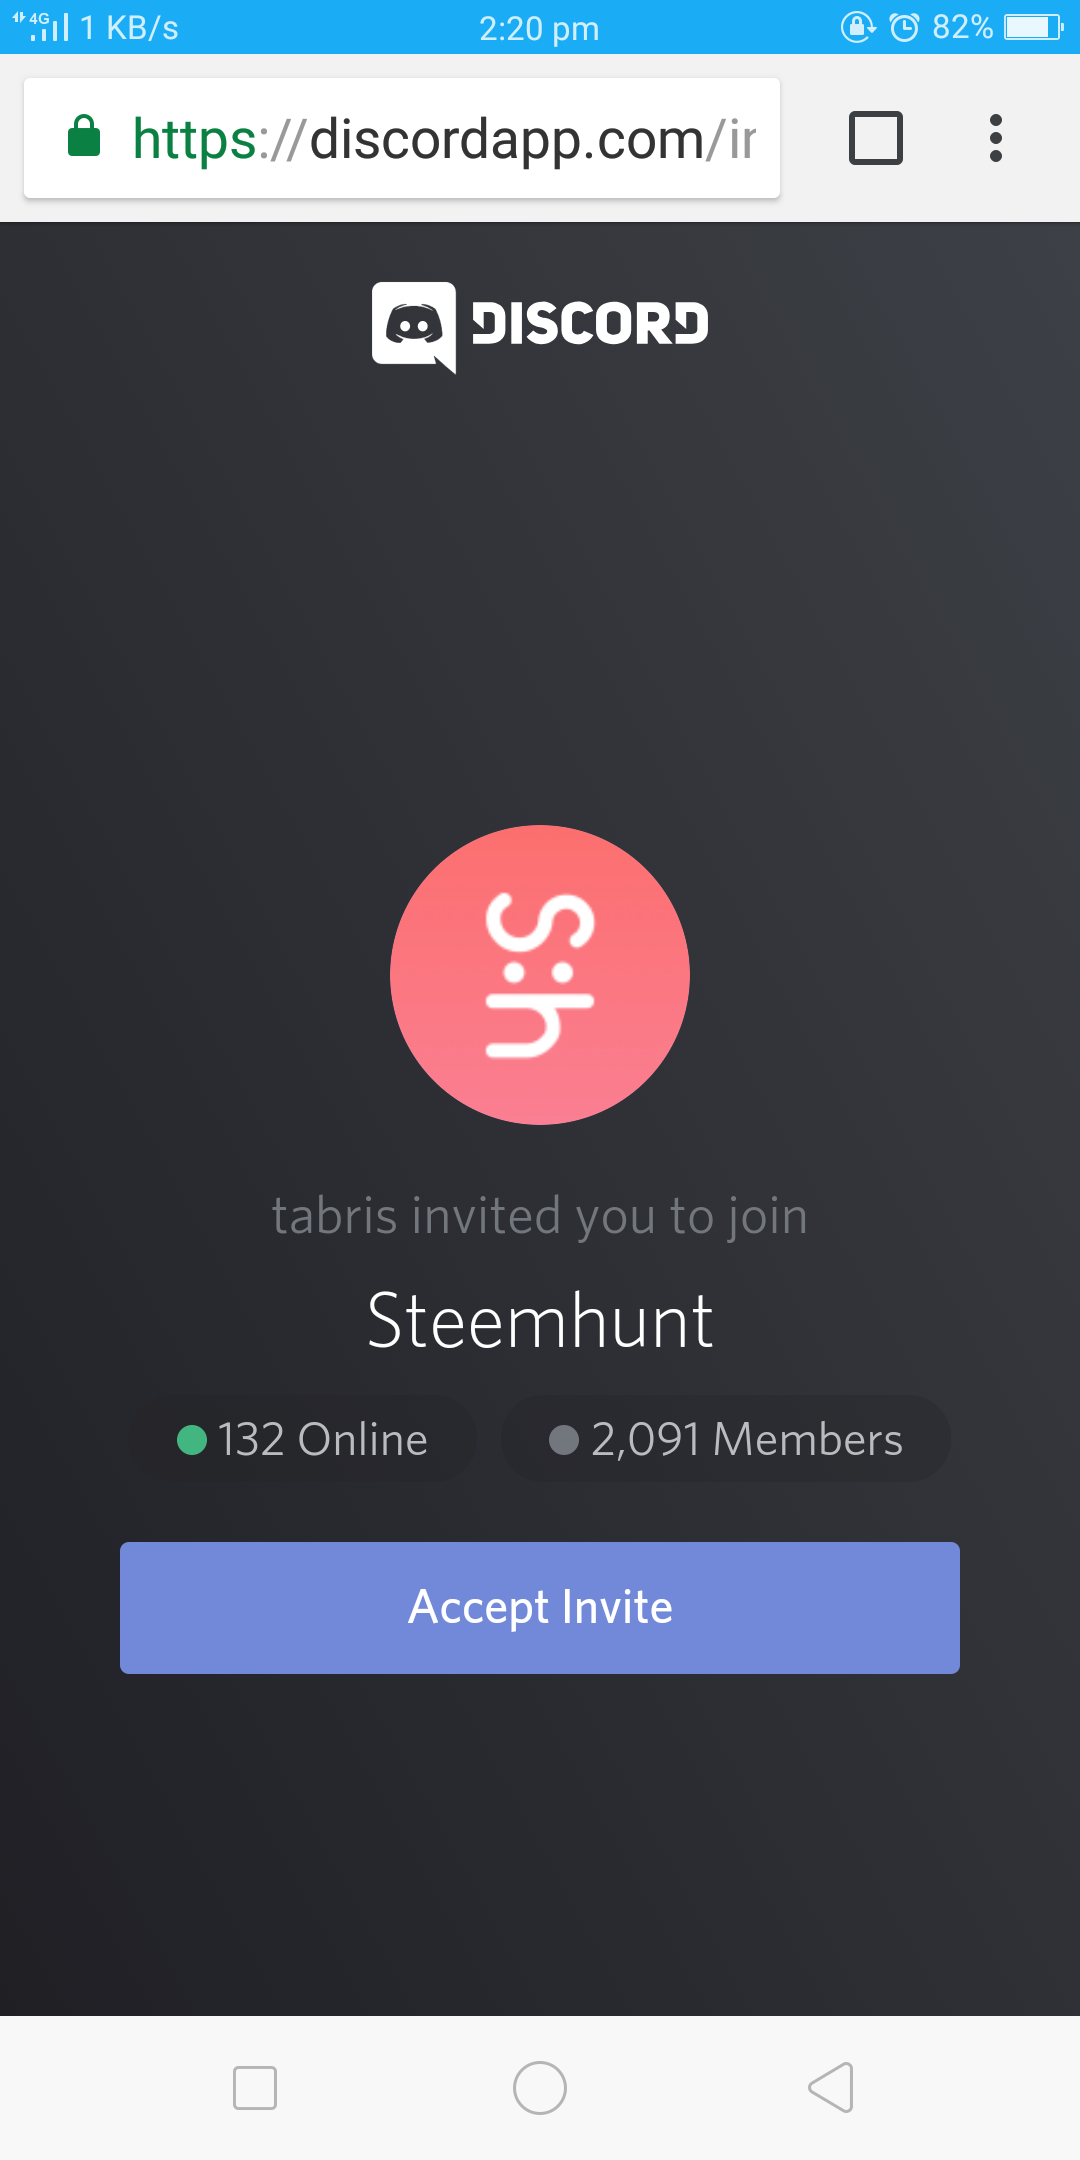Tap the 132 Online status pill
Image resolution: width=1080 pixels, height=2160 pixels.
point(302,1440)
